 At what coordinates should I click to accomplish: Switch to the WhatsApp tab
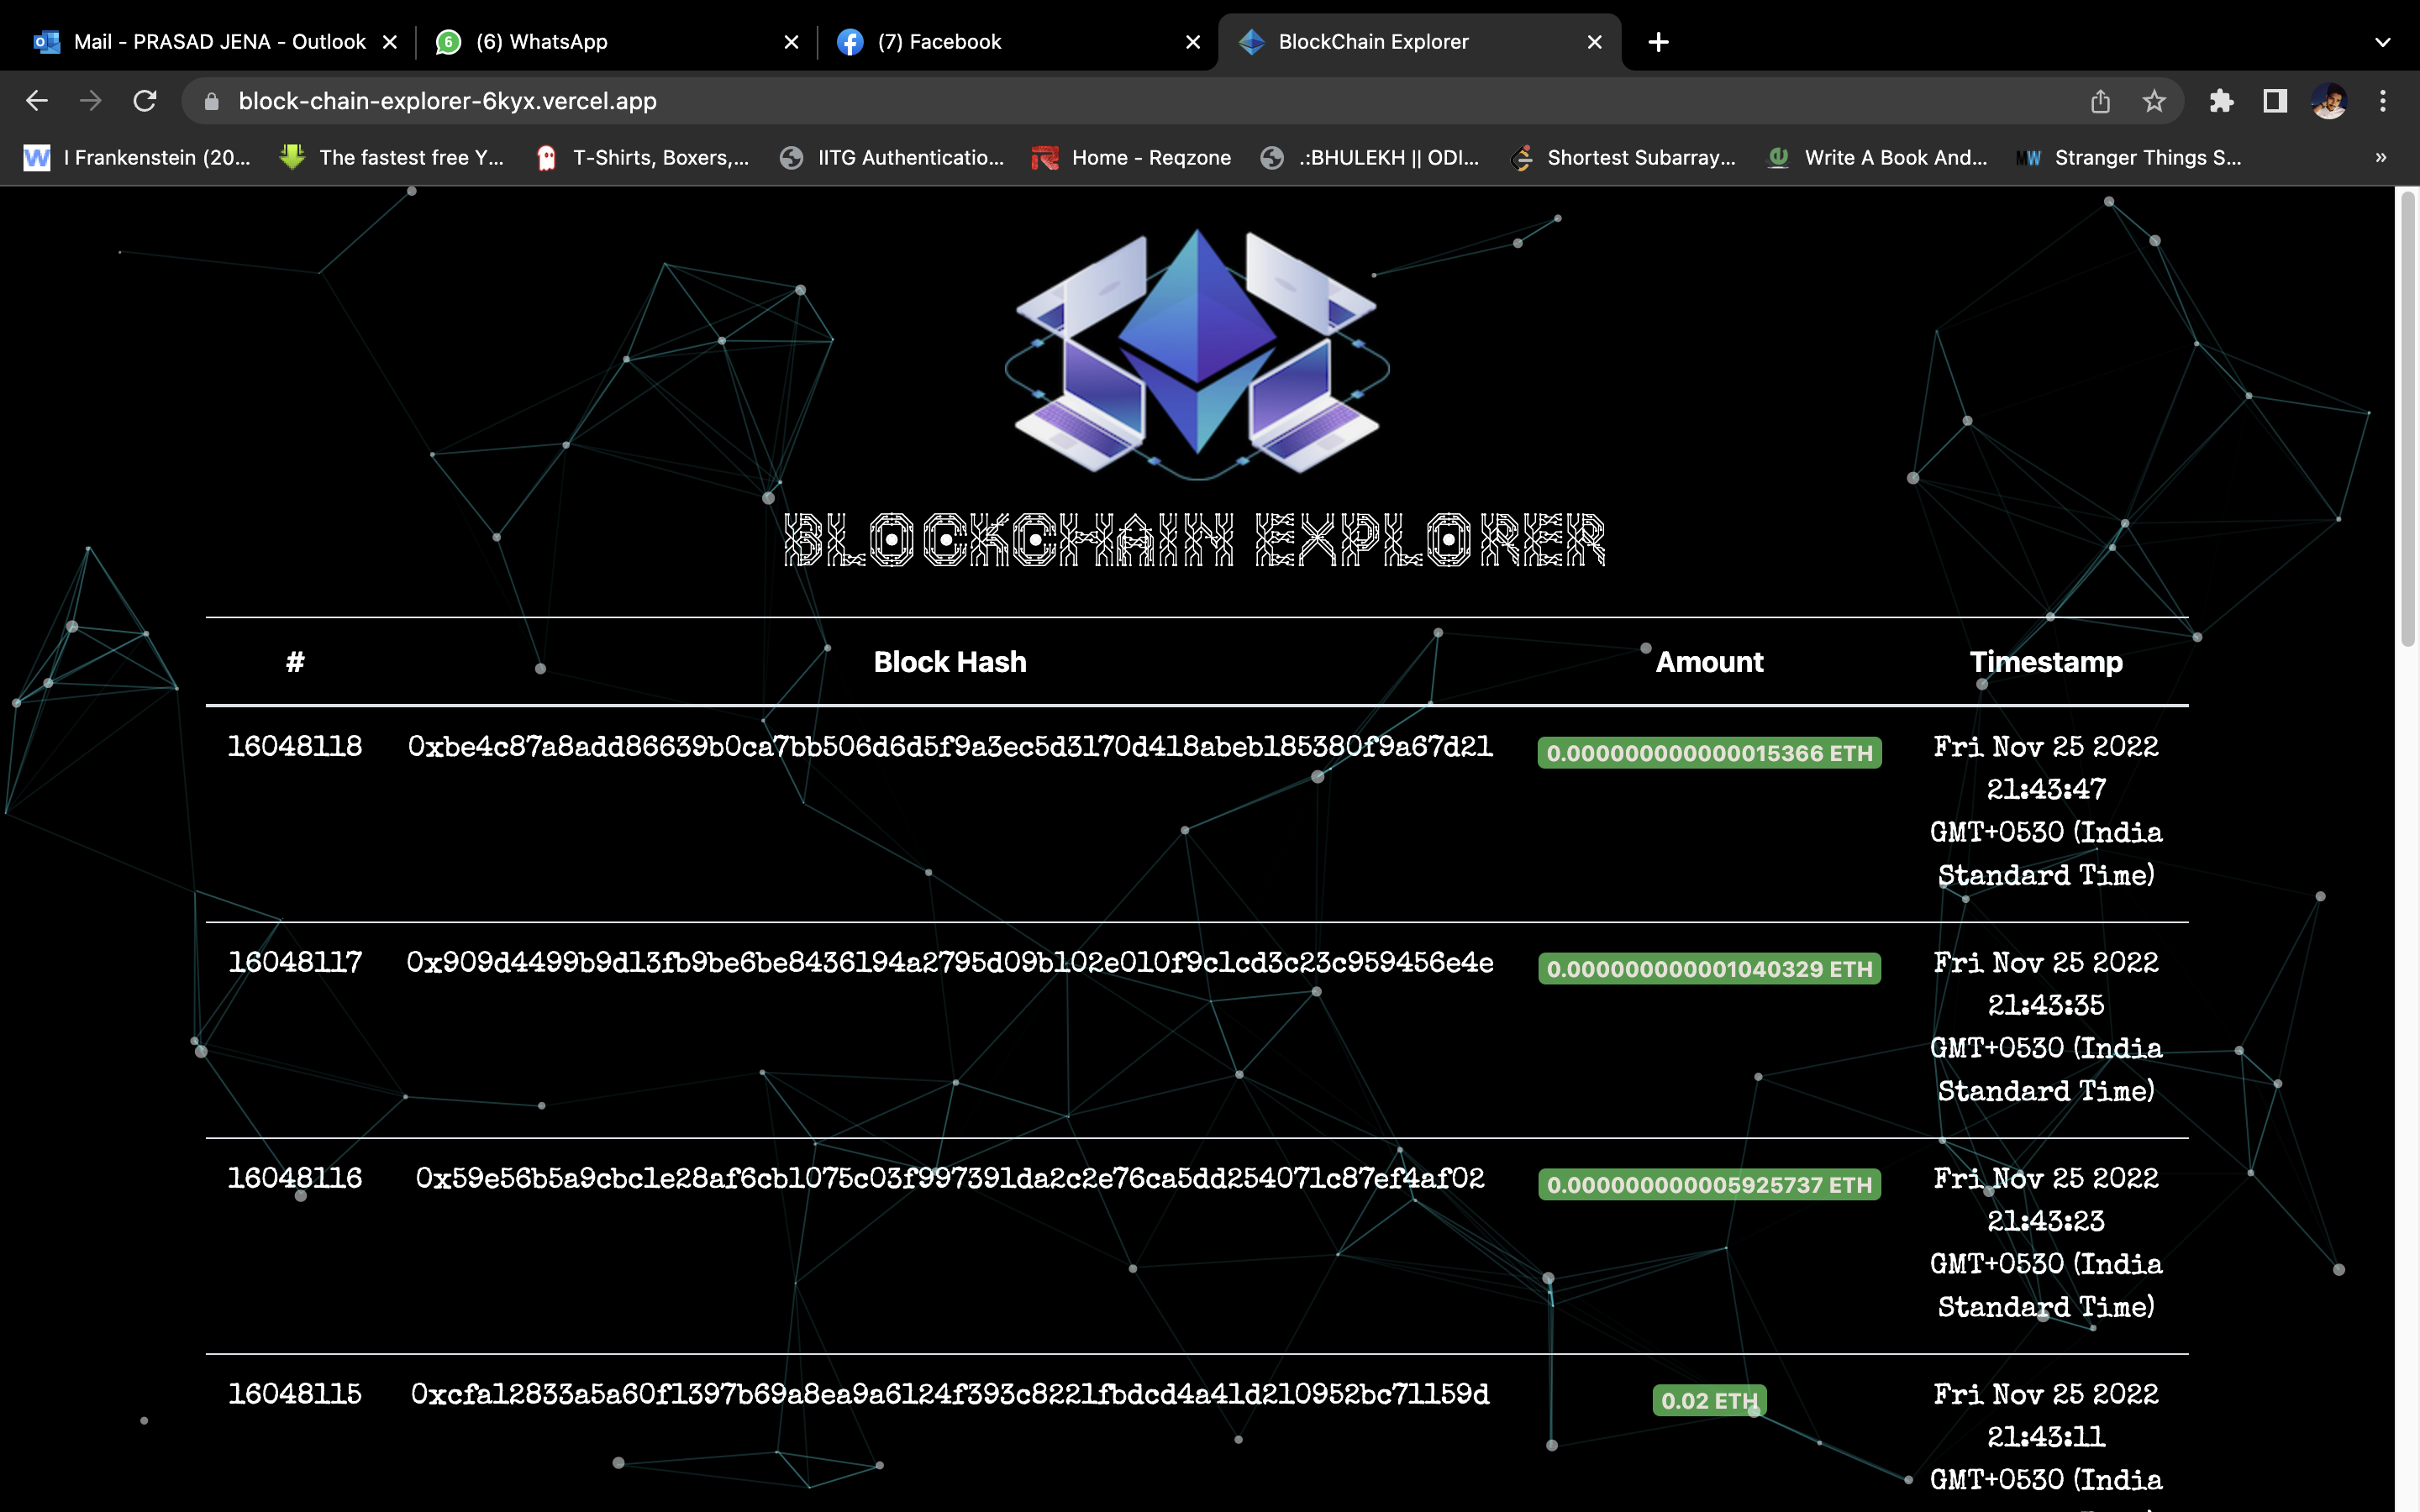(616, 42)
